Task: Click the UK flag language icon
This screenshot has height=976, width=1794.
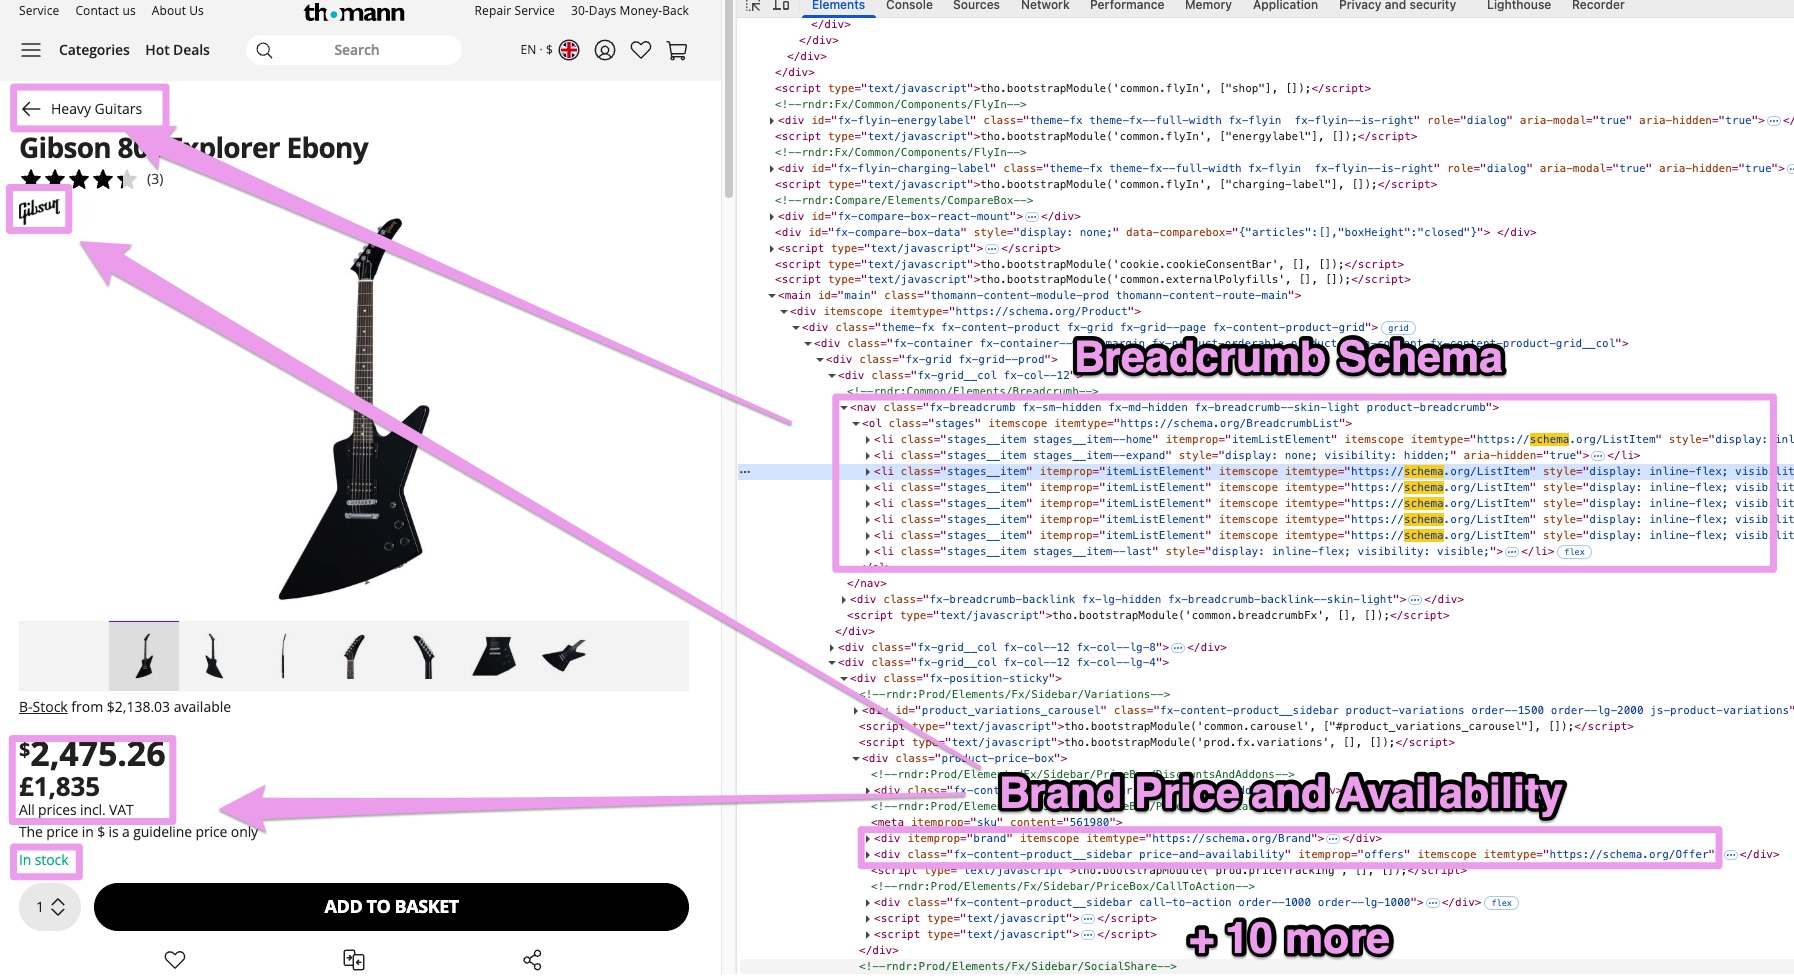Action: [x=569, y=50]
